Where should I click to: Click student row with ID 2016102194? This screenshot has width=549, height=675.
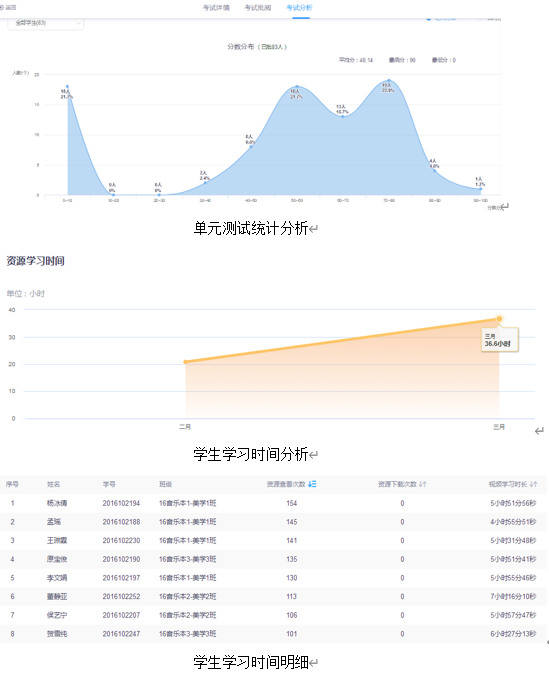point(273,503)
